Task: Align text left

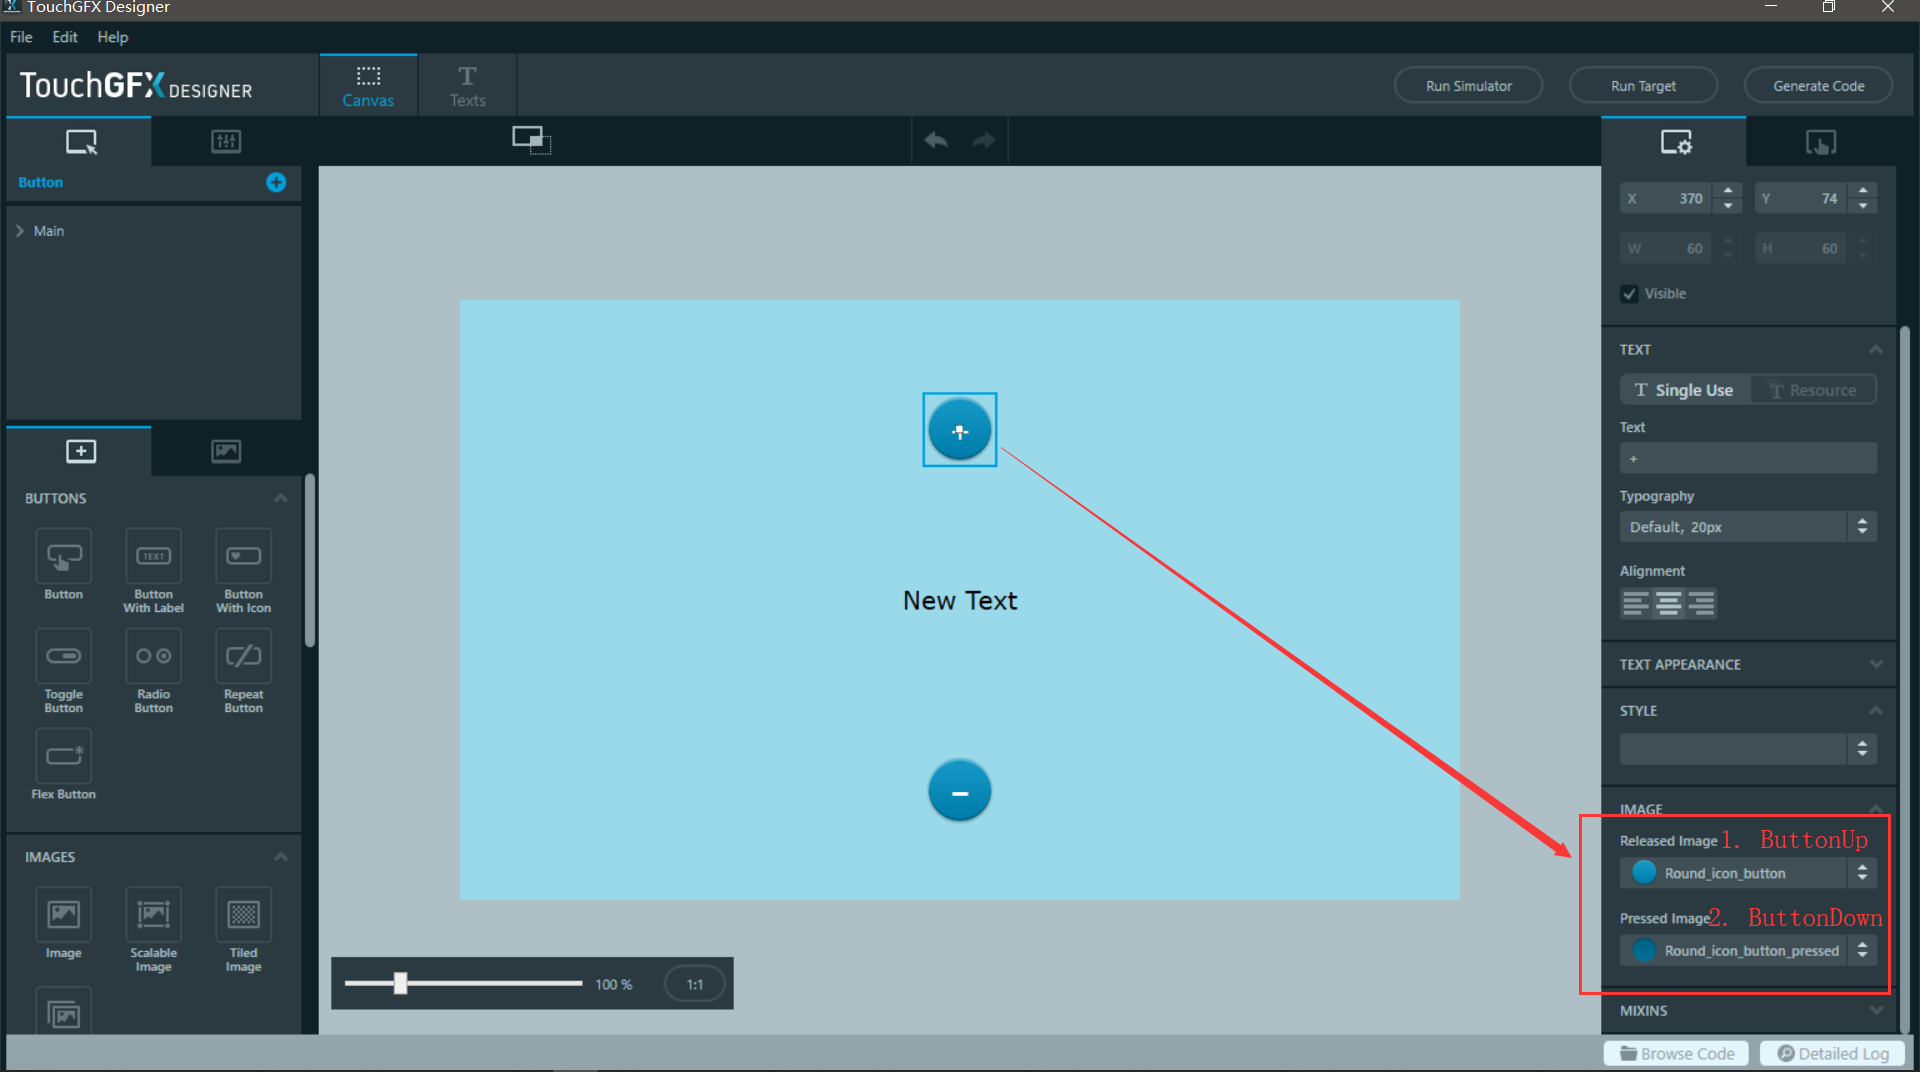Action: [1636, 603]
